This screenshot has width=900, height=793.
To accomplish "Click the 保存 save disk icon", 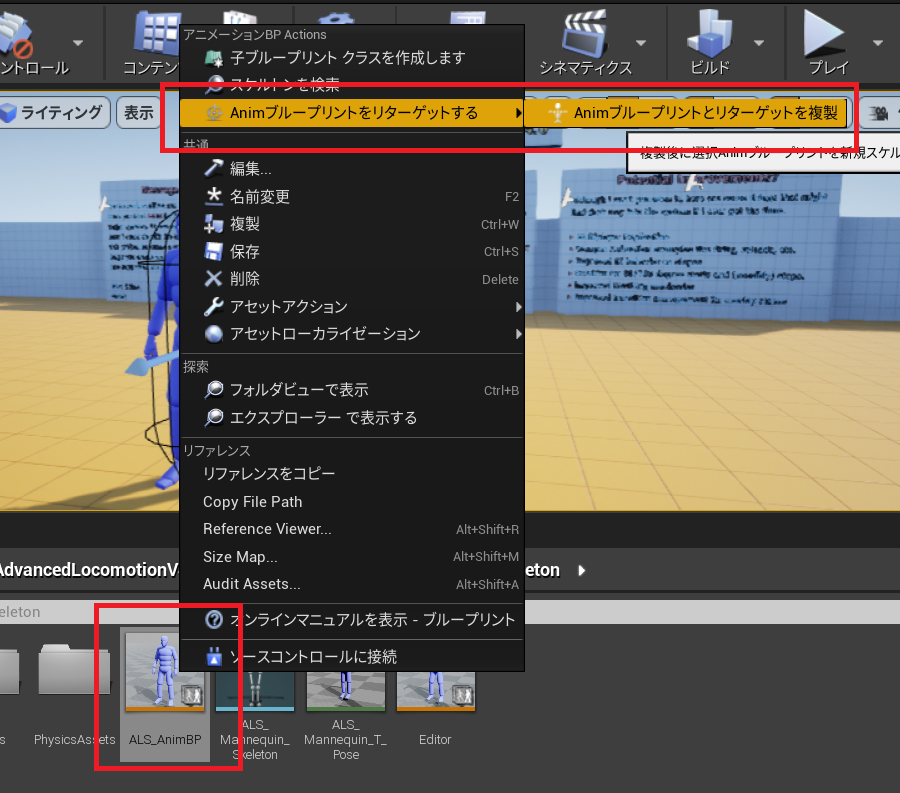I will (214, 251).
